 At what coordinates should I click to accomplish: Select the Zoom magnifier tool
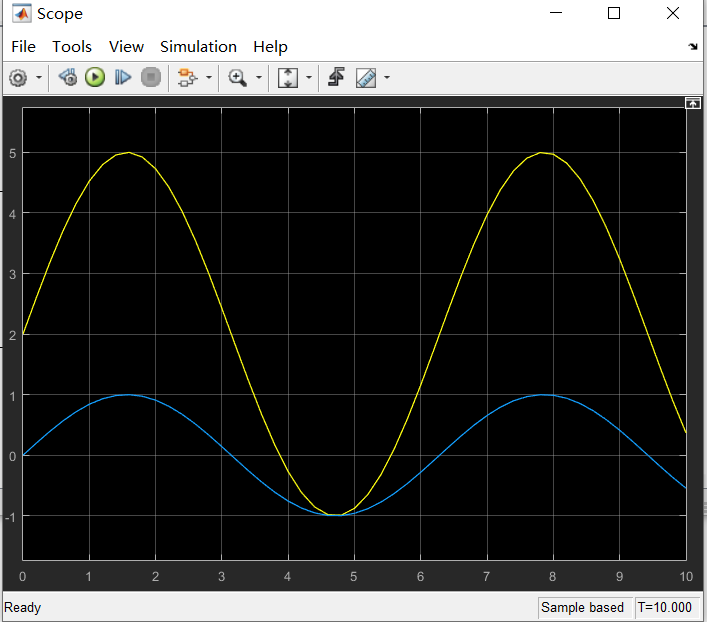pyautogui.click(x=237, y=78)
